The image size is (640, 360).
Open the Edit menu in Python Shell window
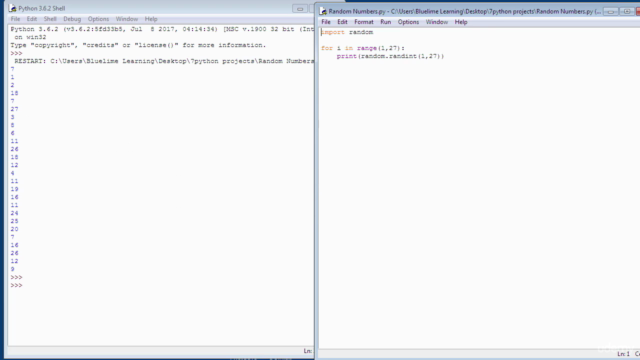tap(31, 19)
